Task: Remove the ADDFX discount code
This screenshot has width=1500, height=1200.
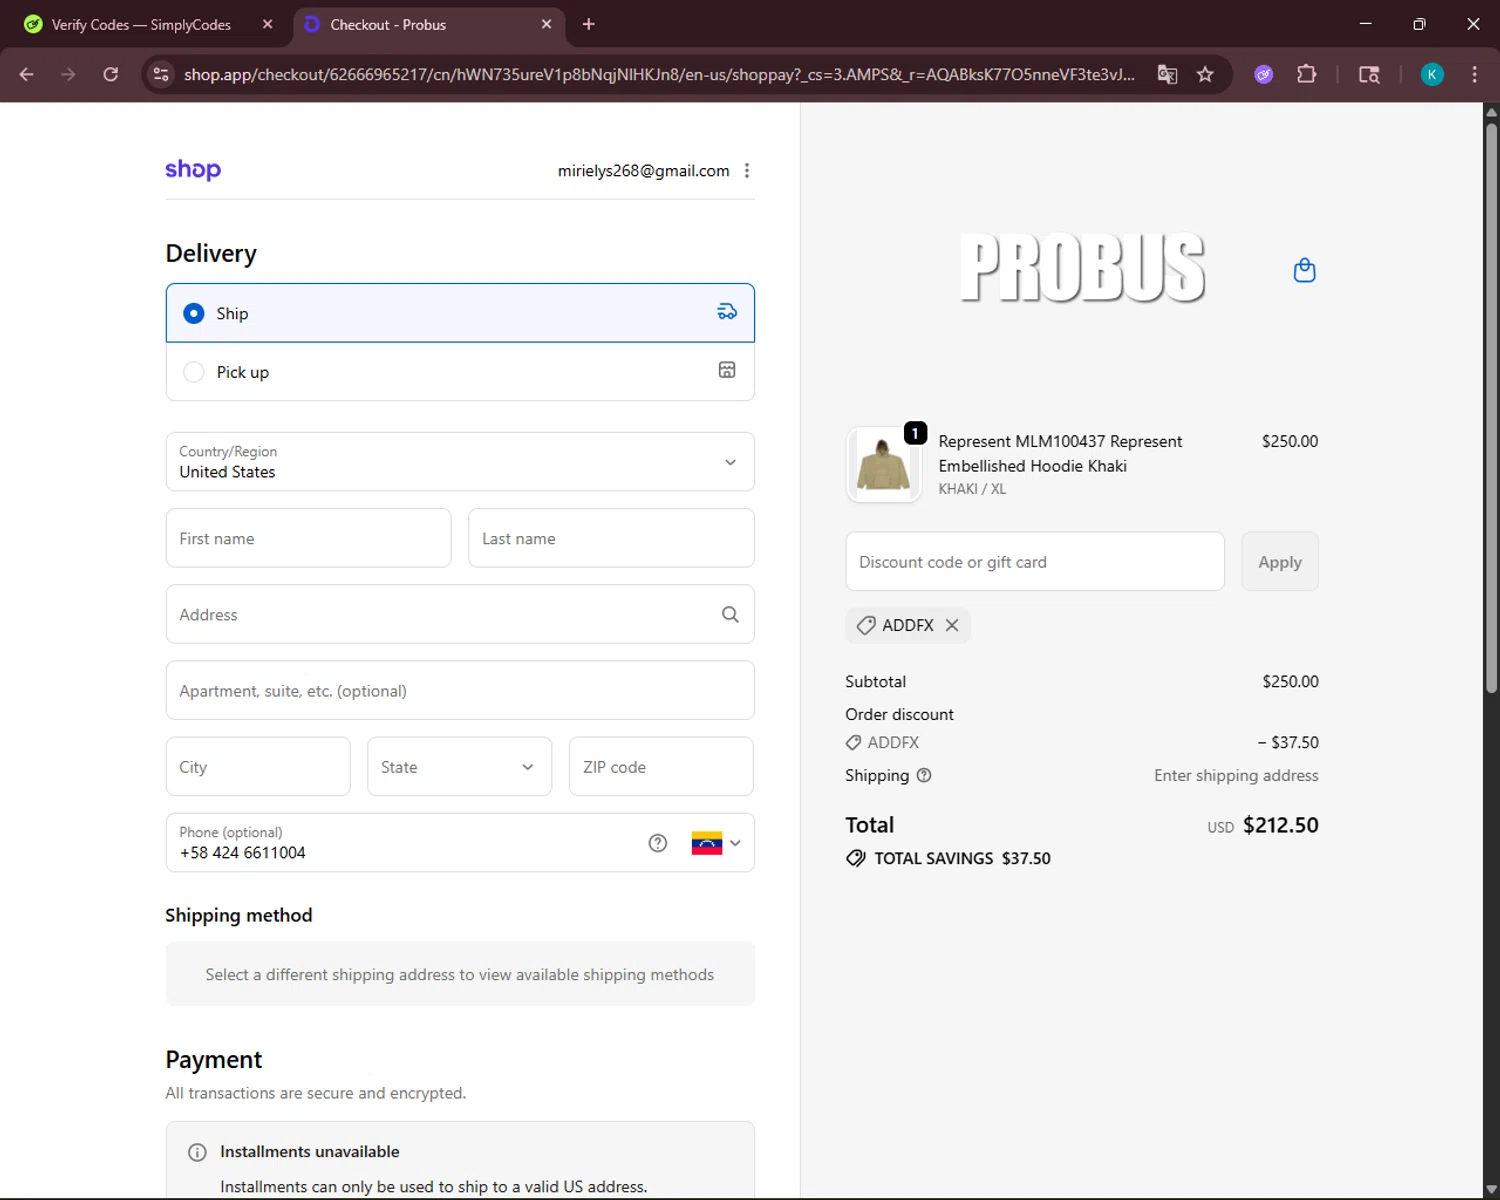Action: point(952,625)
